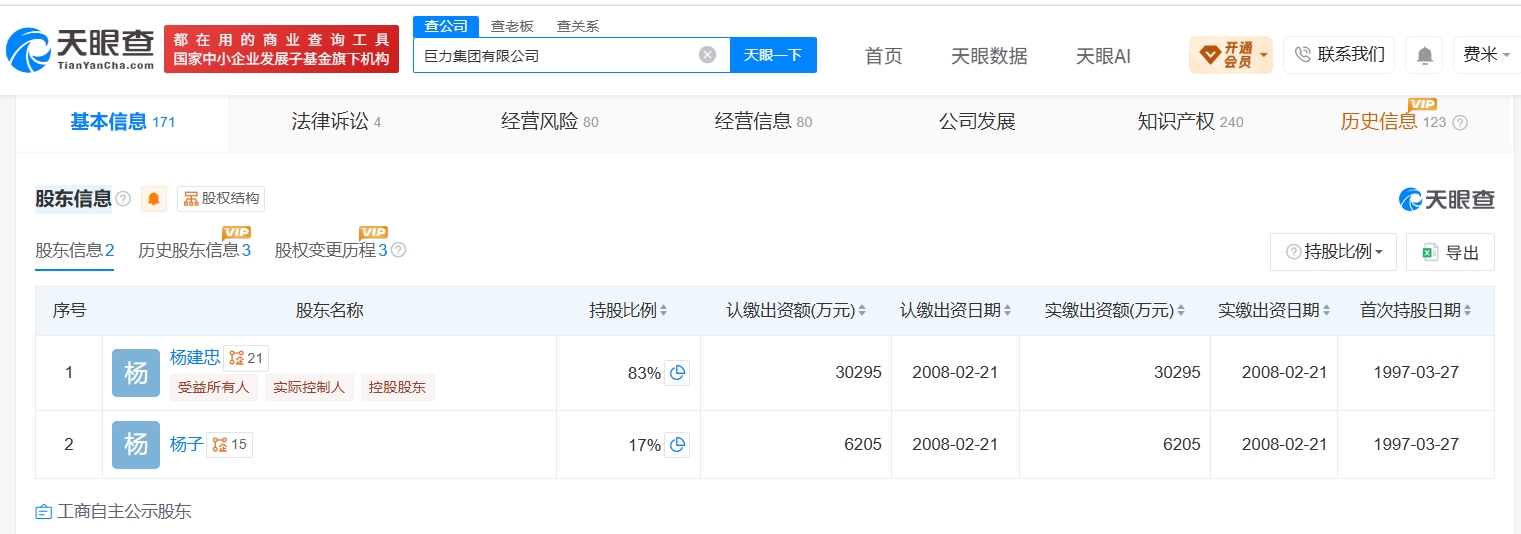Open the 费米 user account menu

click(1487, 55)
